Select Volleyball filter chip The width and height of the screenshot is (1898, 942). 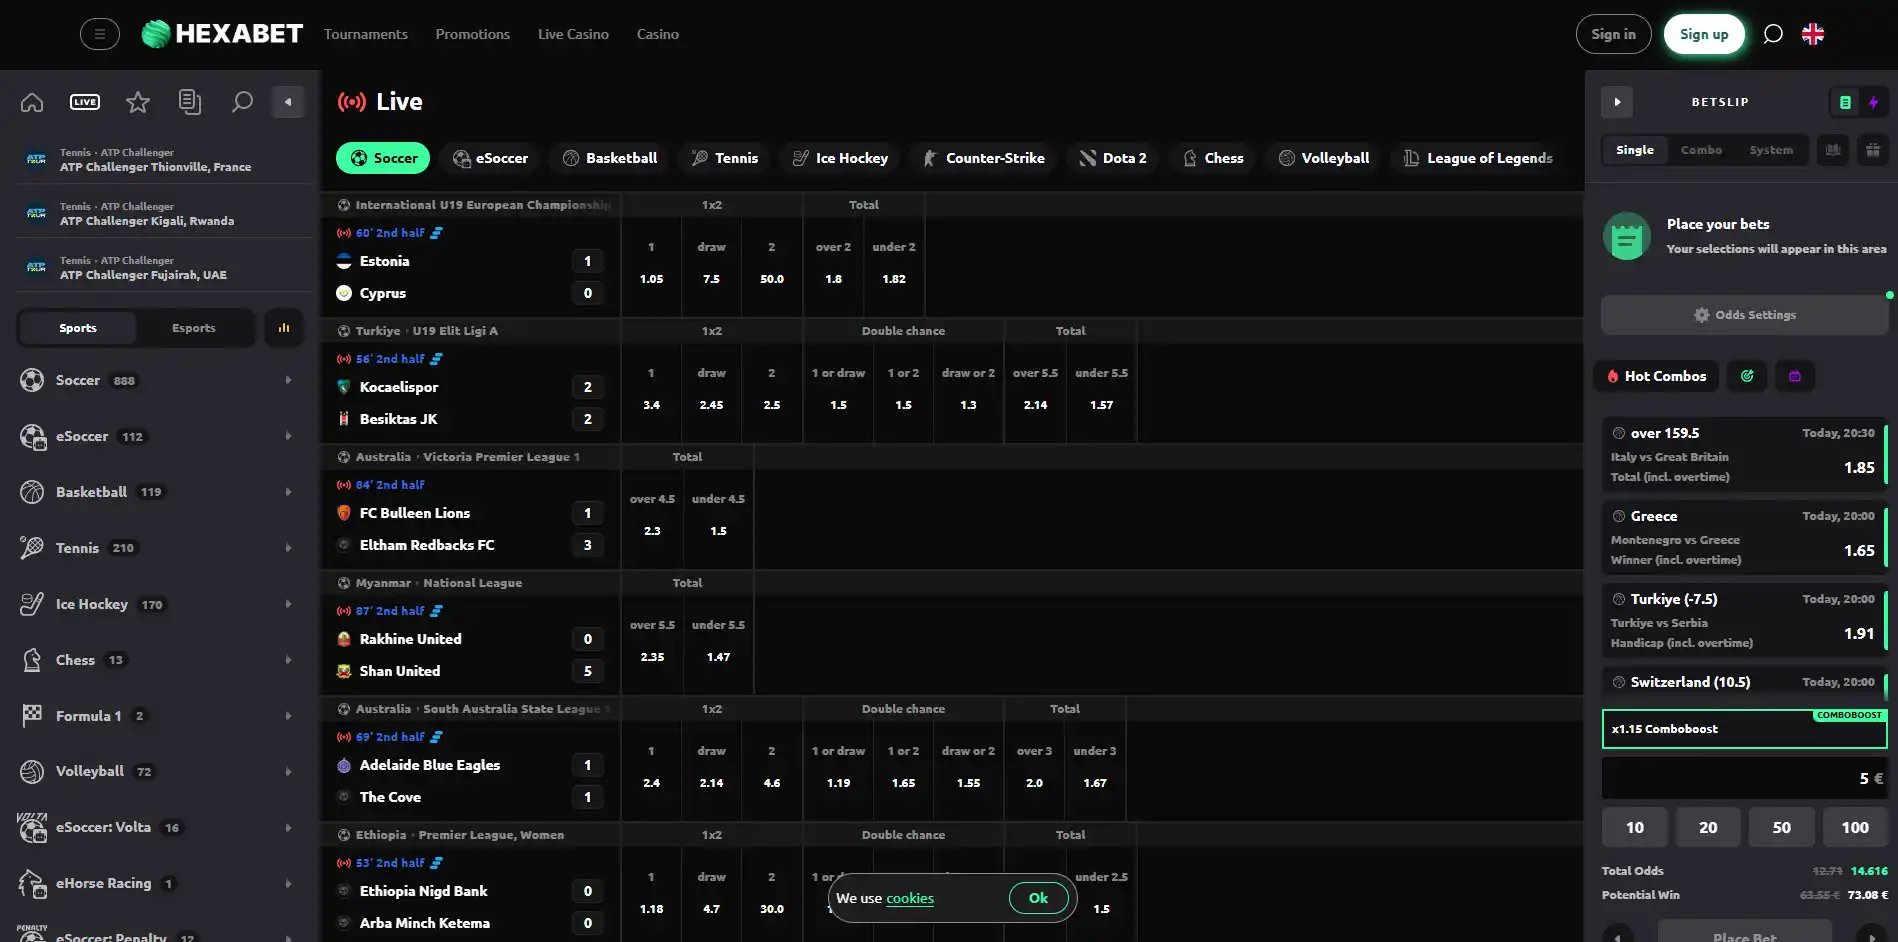(x=1324, y=158)
